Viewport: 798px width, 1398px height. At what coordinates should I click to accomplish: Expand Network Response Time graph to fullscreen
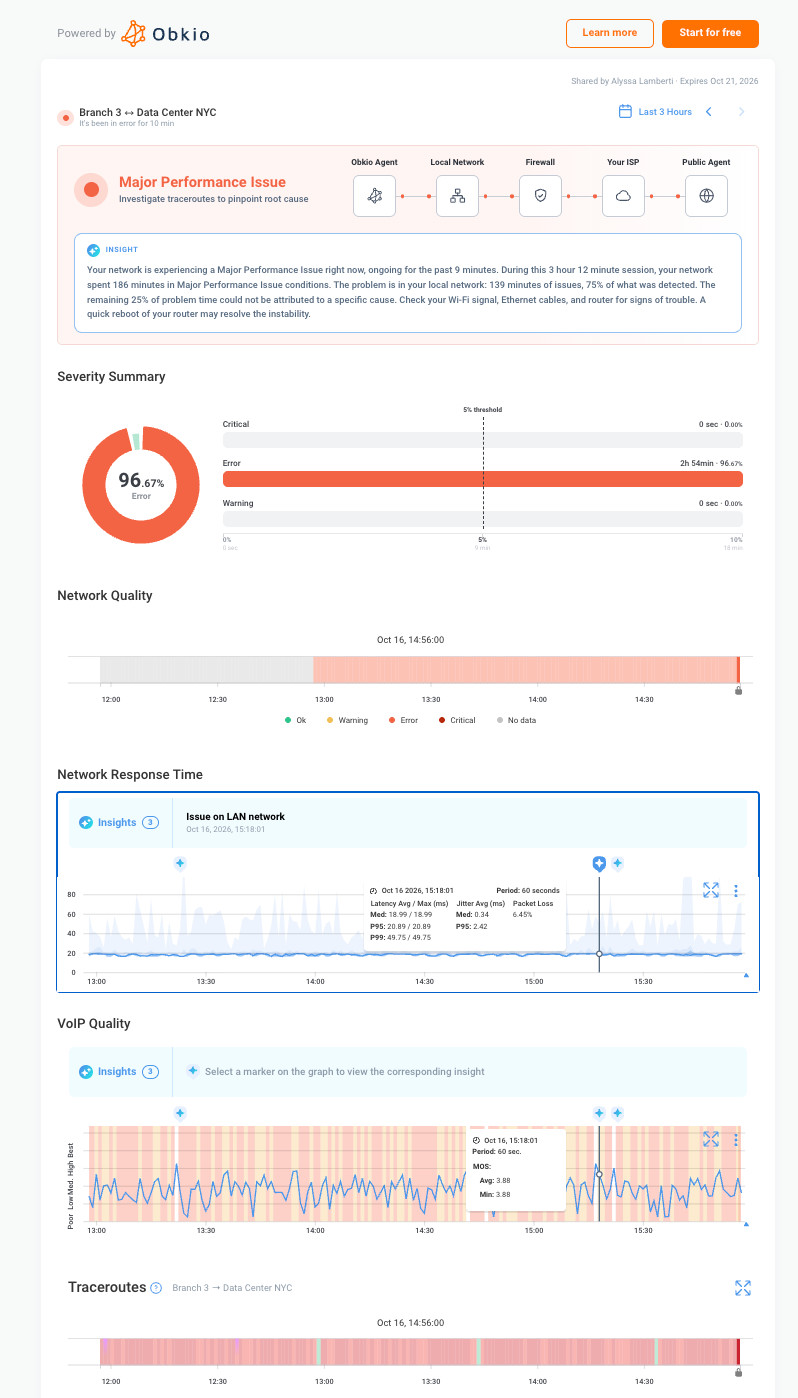[711, 890]
